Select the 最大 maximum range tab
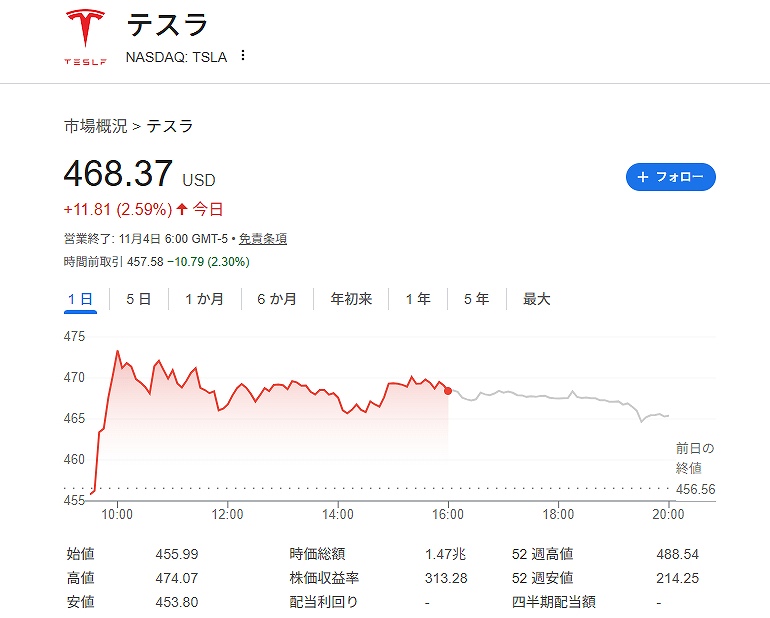Screen dimensions: 770x618 click(537, 299)
